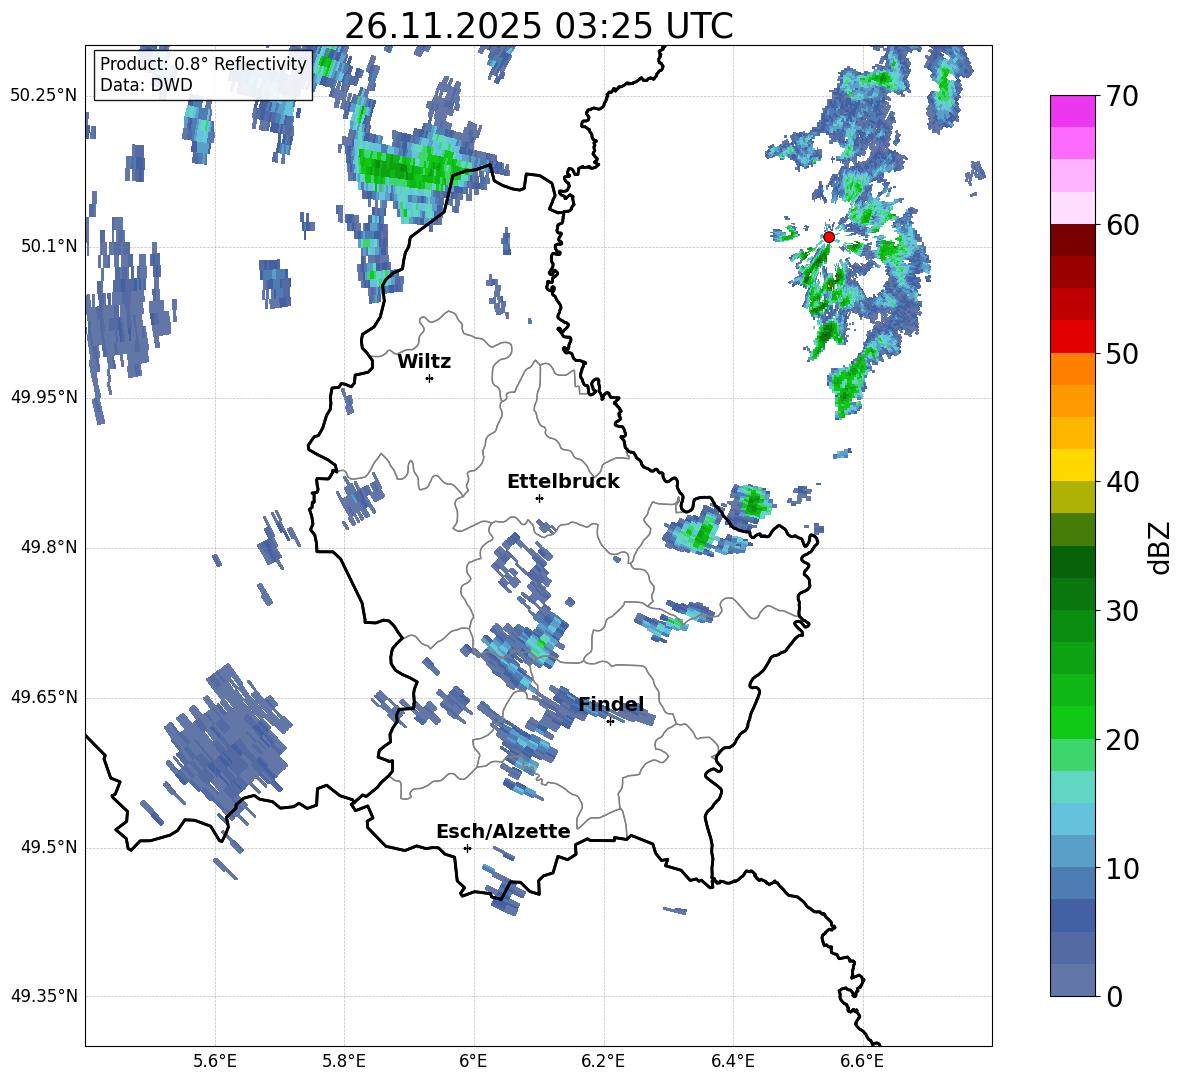Click the bright green swatch above 20 dBZ
The image size is (1184, 1081).
(x=1072, y=722)
